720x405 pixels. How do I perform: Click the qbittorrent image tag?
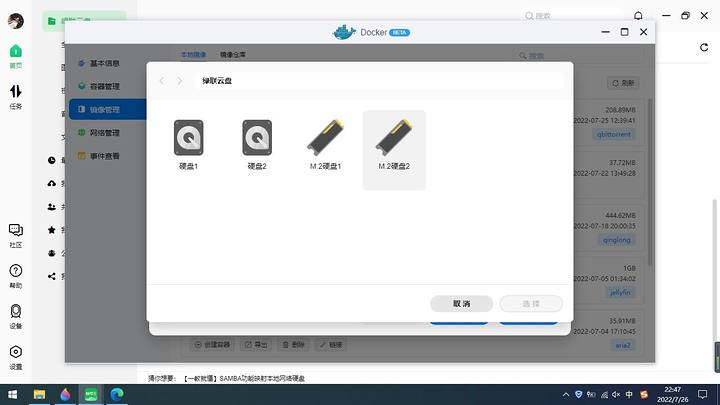click(613, 135)
